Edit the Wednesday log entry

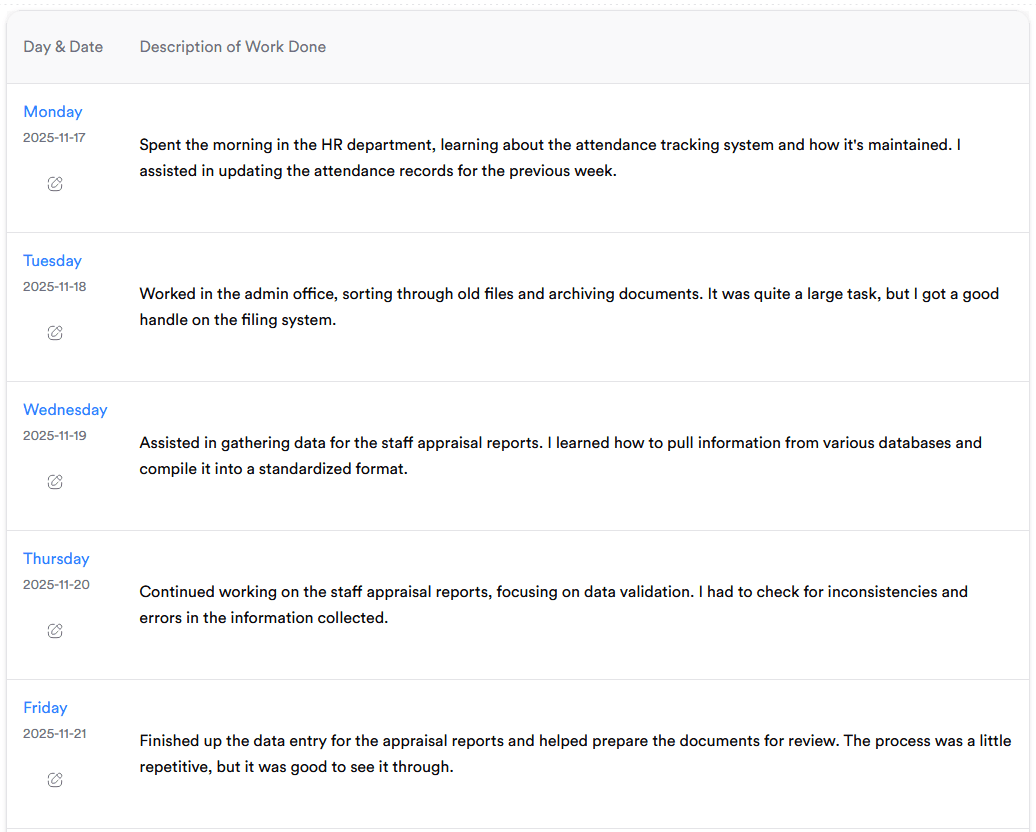point(55,482)
